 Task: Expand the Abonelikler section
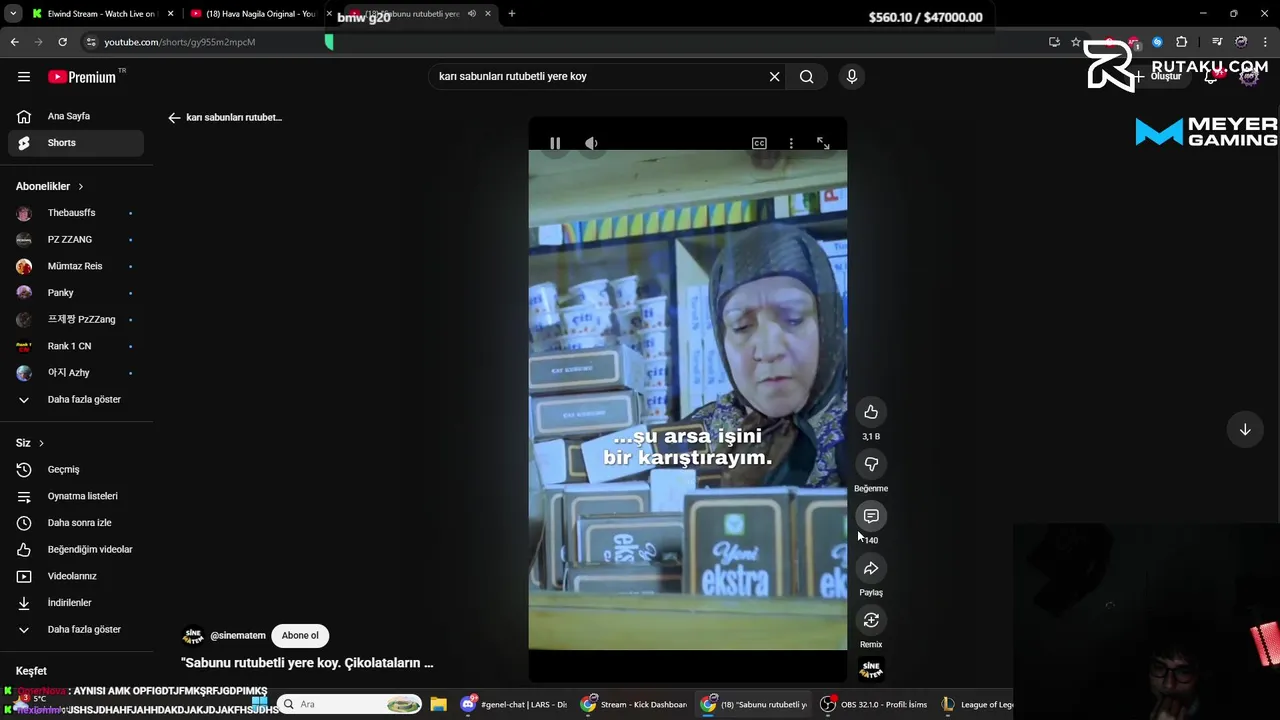tap(50, 186)
